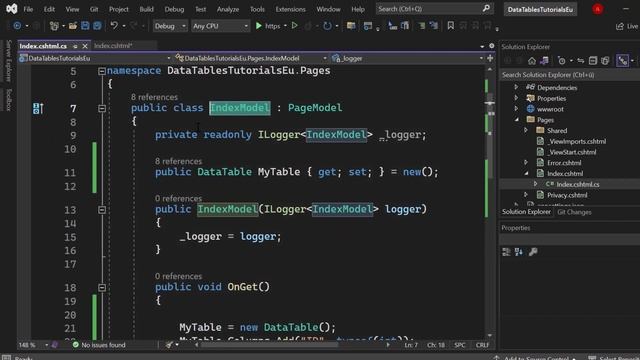Click the Hot Reload toolbar icon

pos(327,26)
